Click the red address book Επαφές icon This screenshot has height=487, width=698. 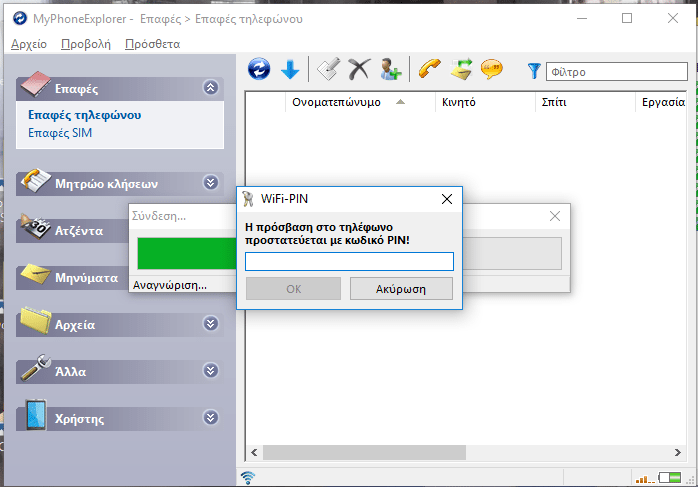coord(36,85)
